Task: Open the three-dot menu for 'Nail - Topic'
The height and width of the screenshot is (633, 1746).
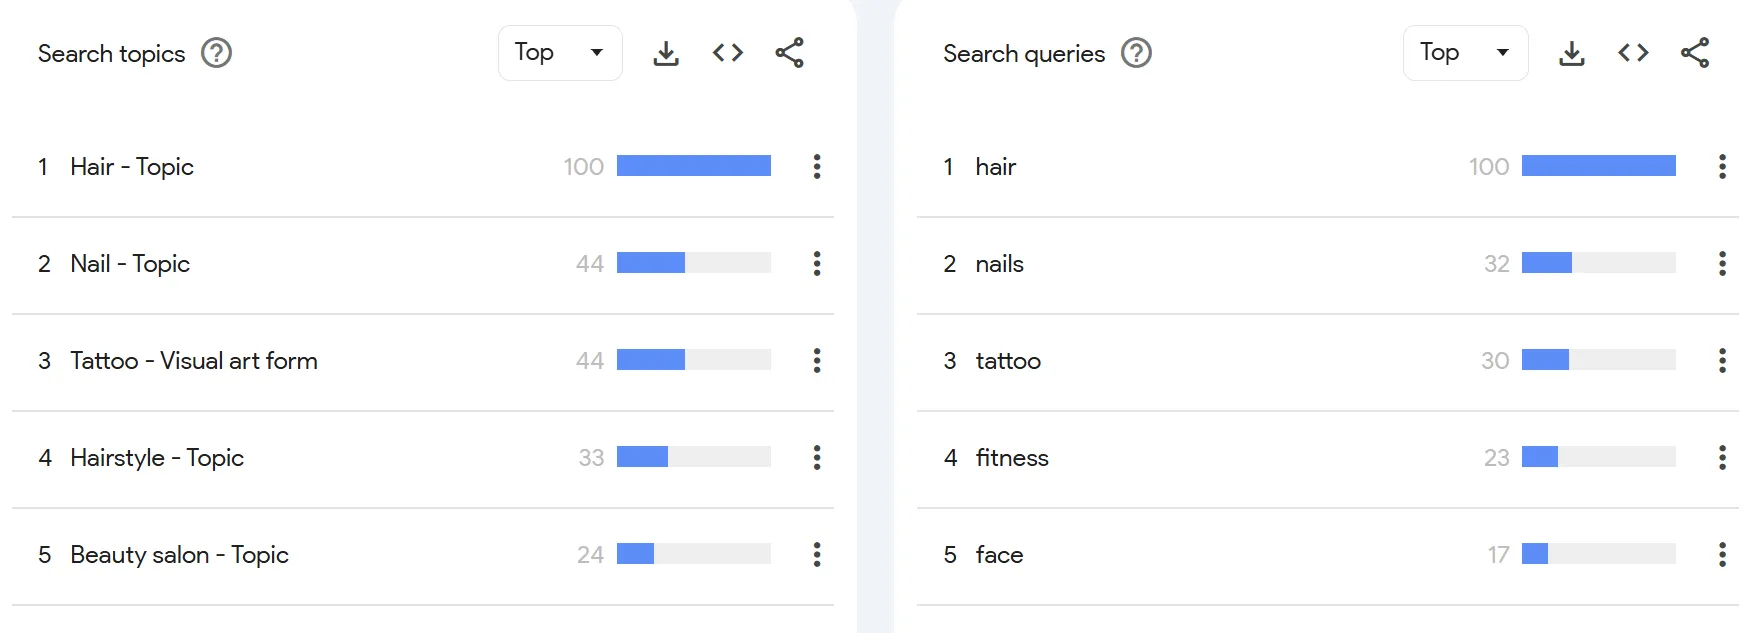Action: coord(817,263)
